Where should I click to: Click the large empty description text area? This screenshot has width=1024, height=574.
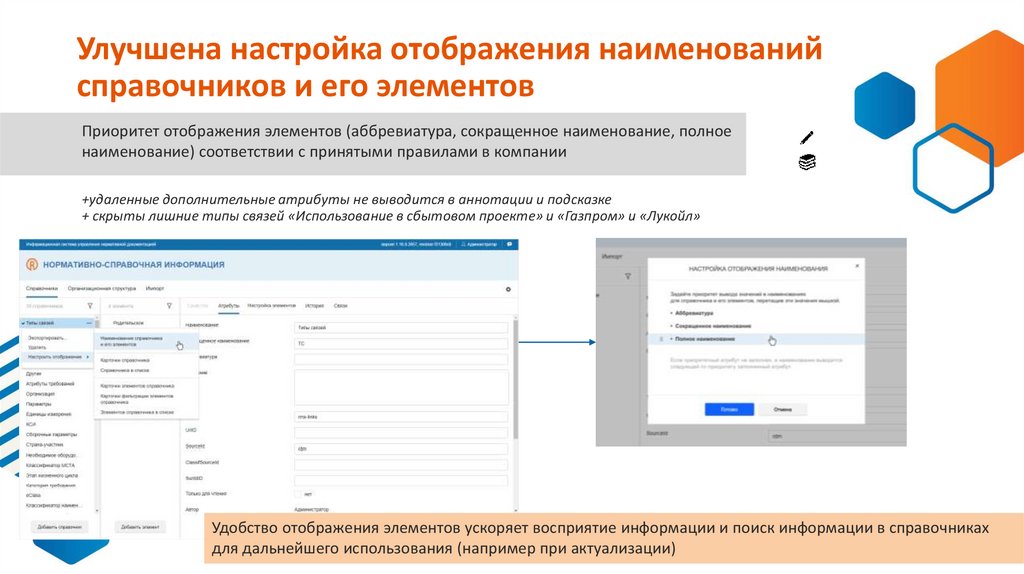click(400, 387)
